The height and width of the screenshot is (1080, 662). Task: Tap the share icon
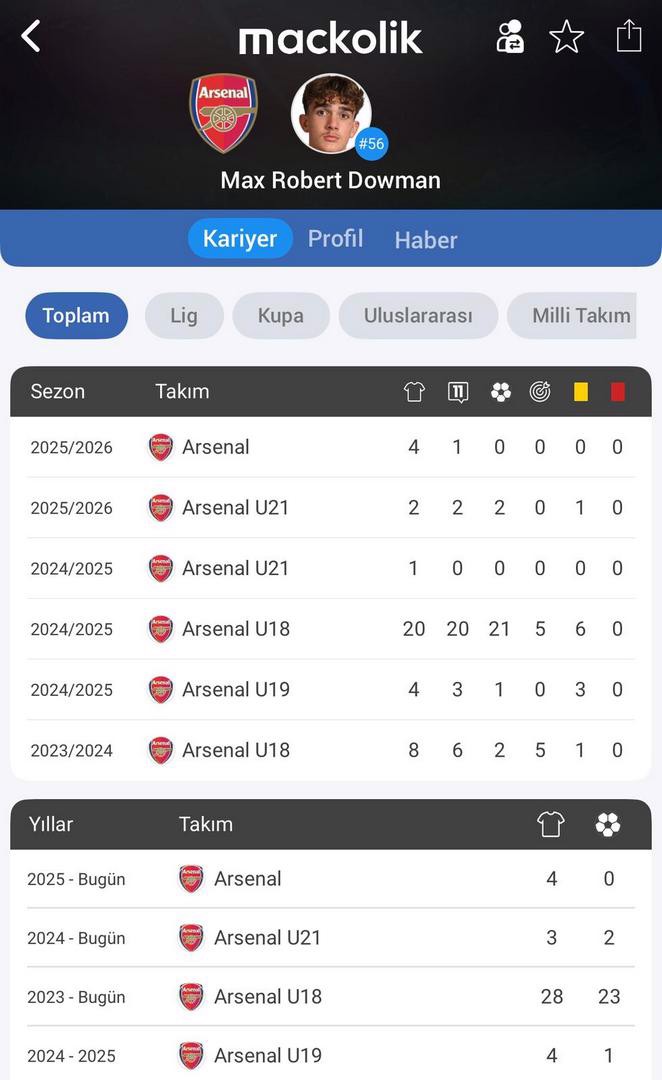pos(628,36)
